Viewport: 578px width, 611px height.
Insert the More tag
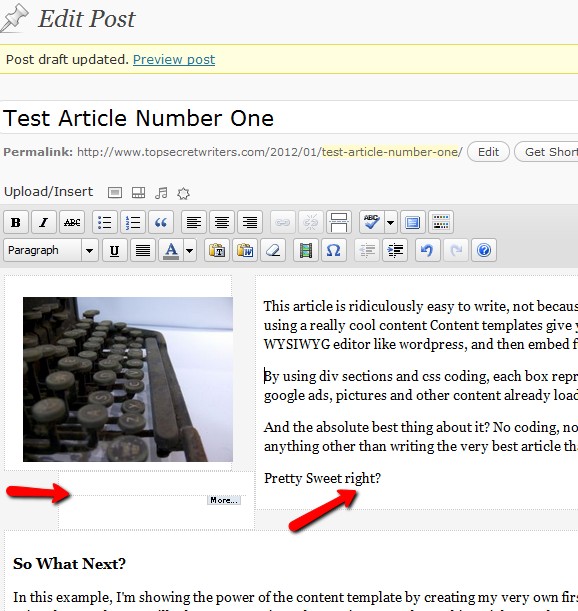(339, 223)
